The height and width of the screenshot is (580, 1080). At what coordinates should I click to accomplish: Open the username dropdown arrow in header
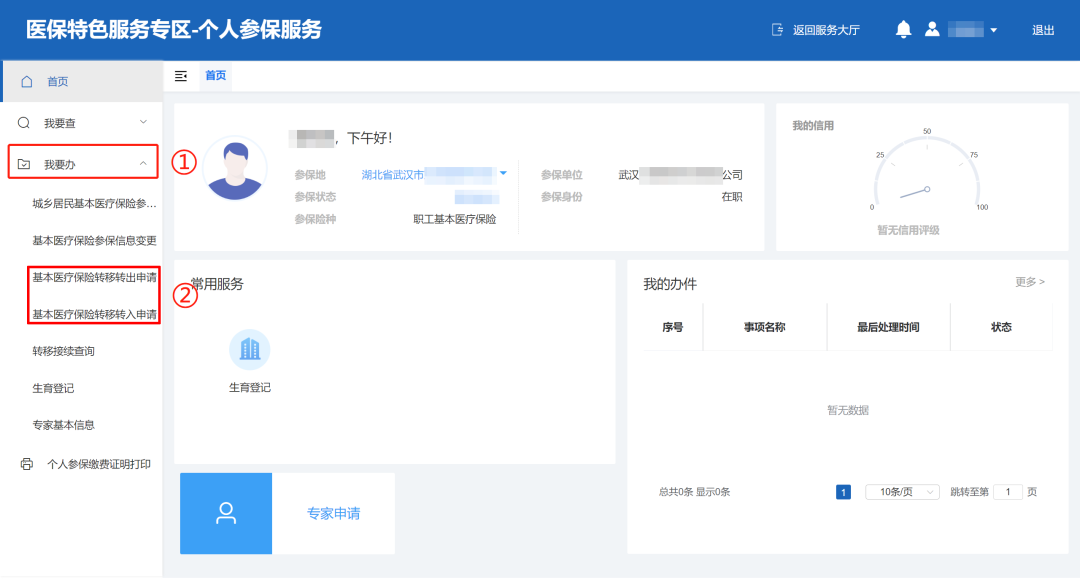993,31
